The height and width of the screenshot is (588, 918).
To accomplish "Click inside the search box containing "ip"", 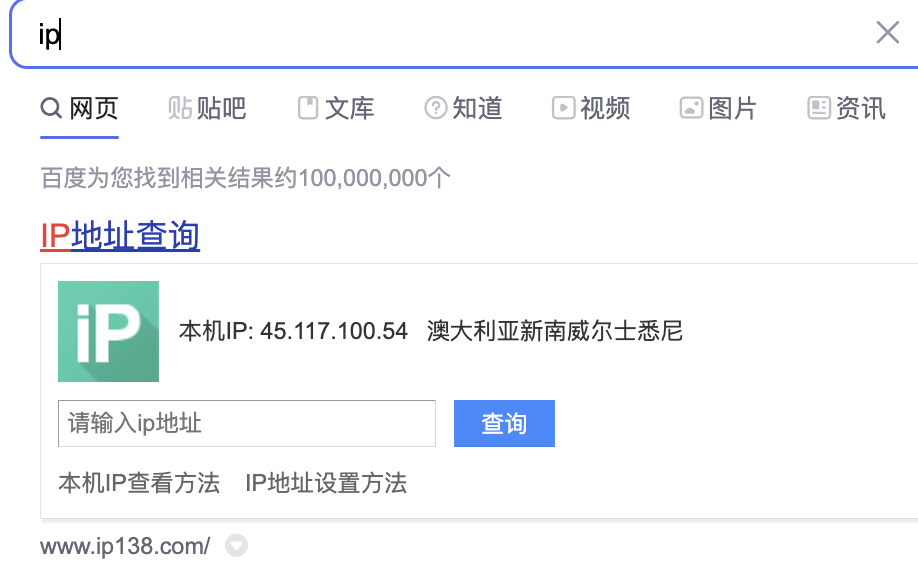I will (x=450, y=34).
